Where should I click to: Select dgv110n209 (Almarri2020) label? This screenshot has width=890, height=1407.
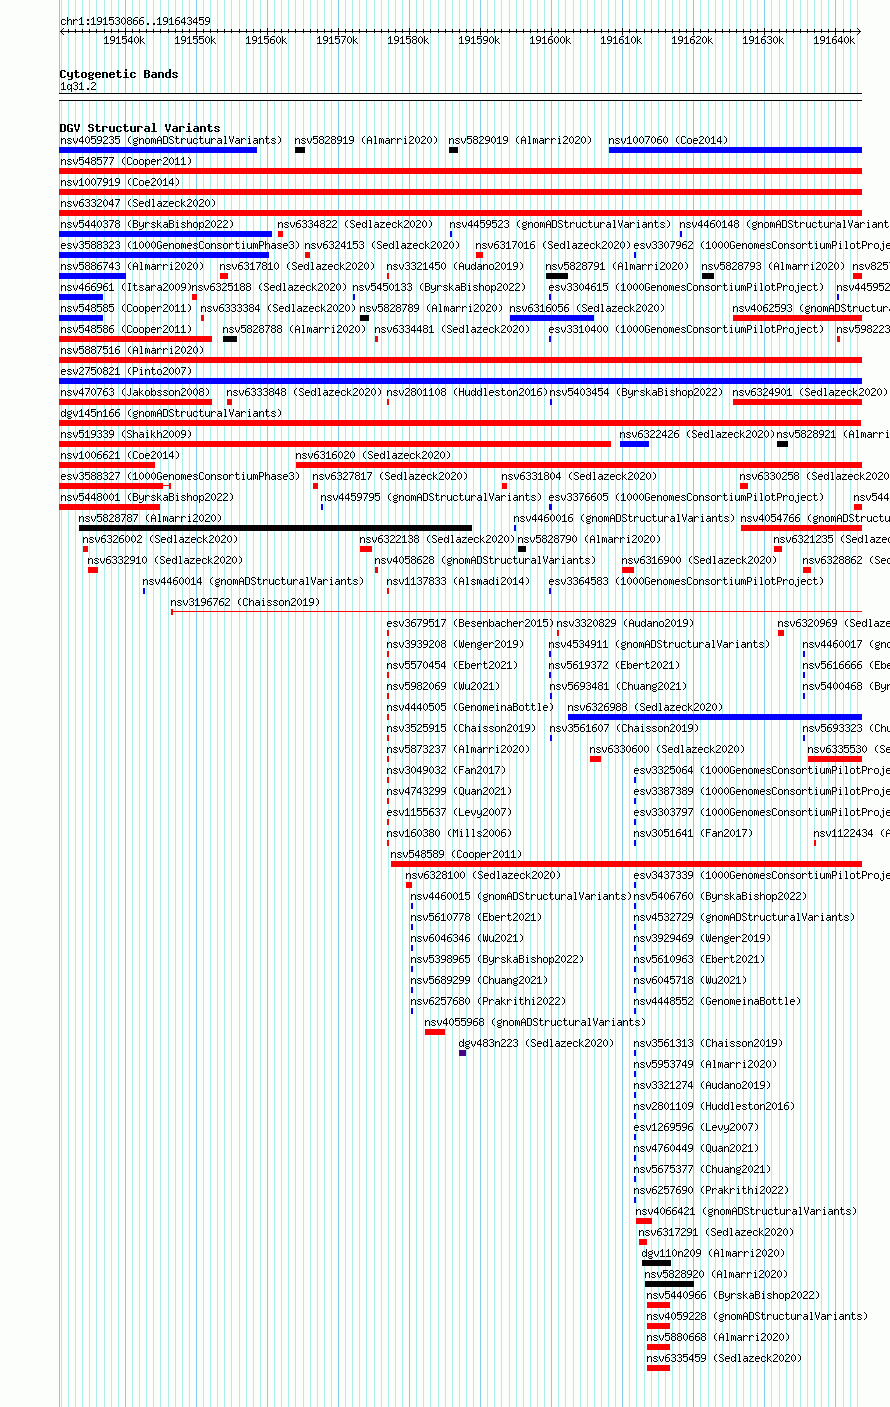(x=714, y=1253)
